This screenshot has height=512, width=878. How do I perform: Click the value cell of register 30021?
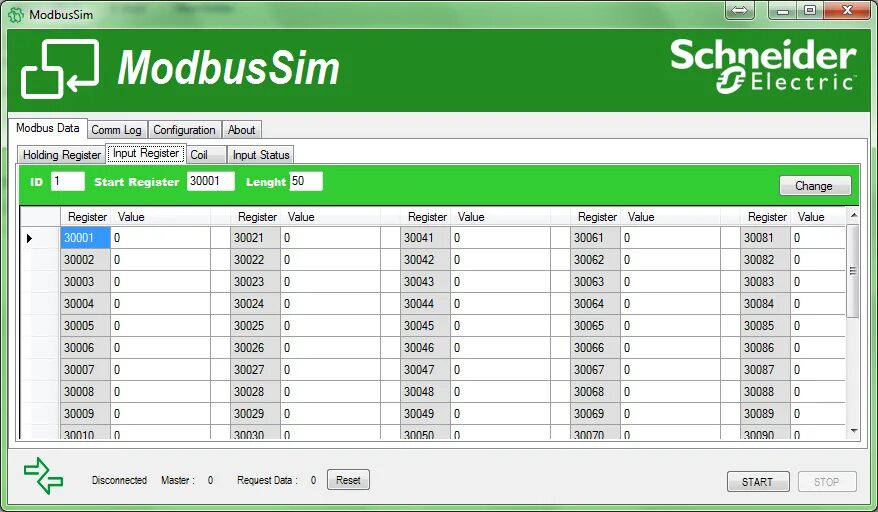click(330, 238)
